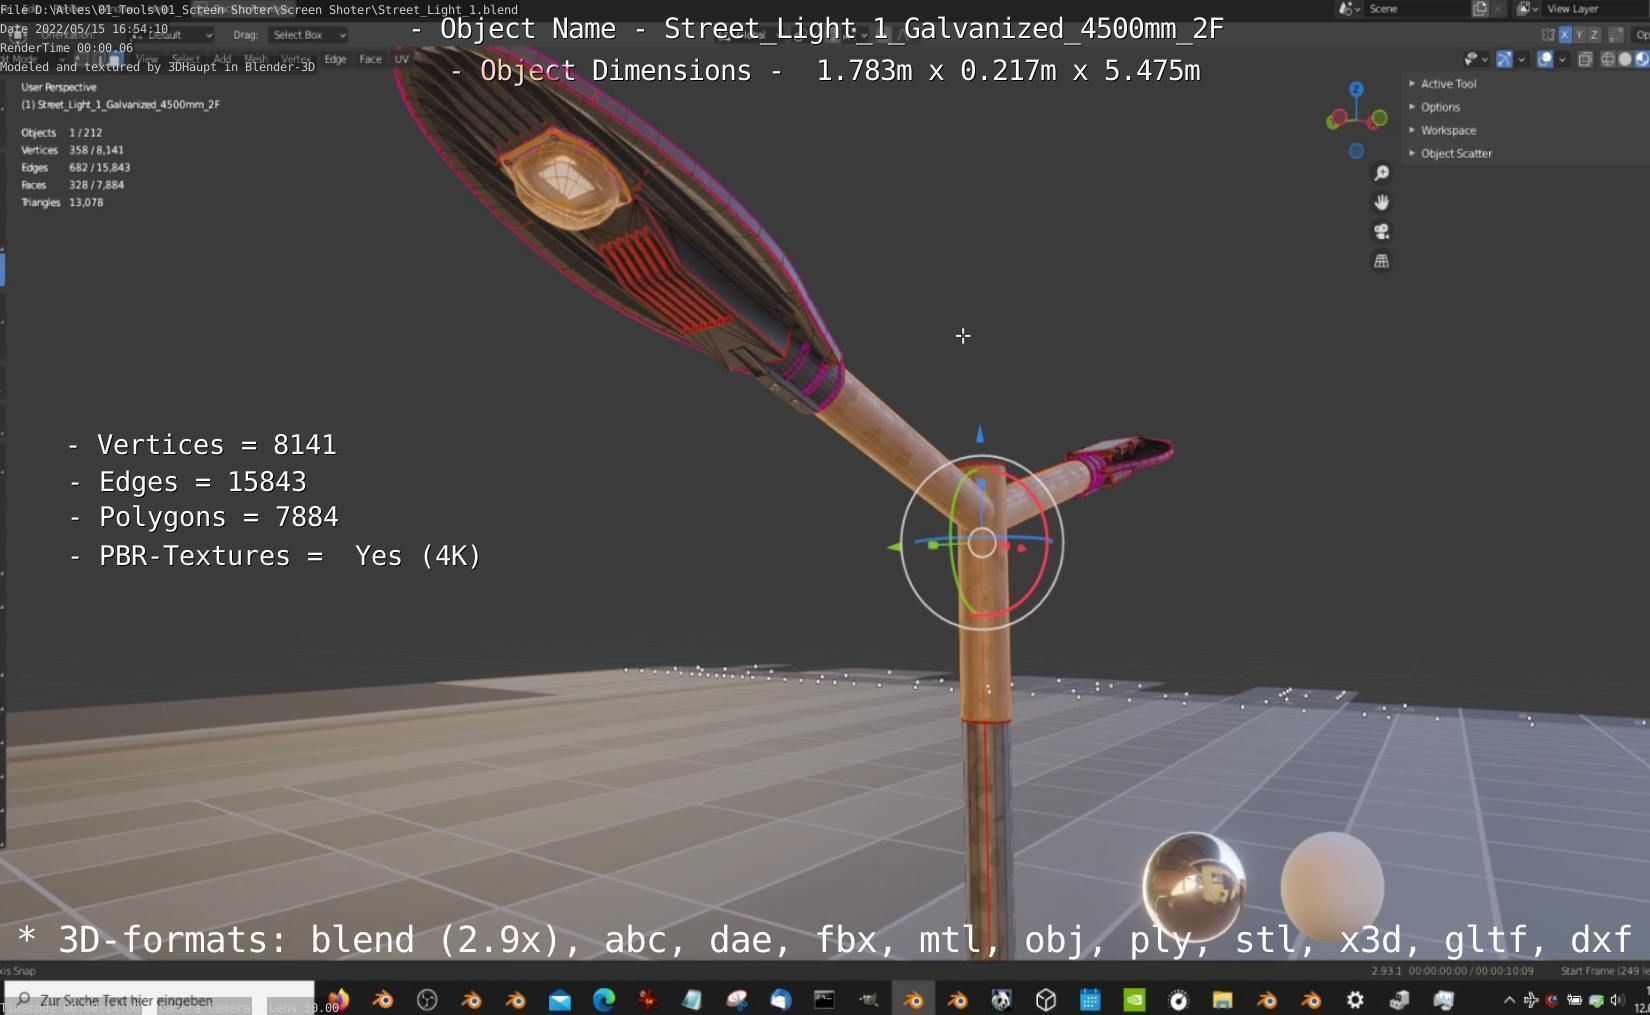Screen dimensions: 1650x1015
Task: Open the command prompt from the taskbar
Action: 824,999
